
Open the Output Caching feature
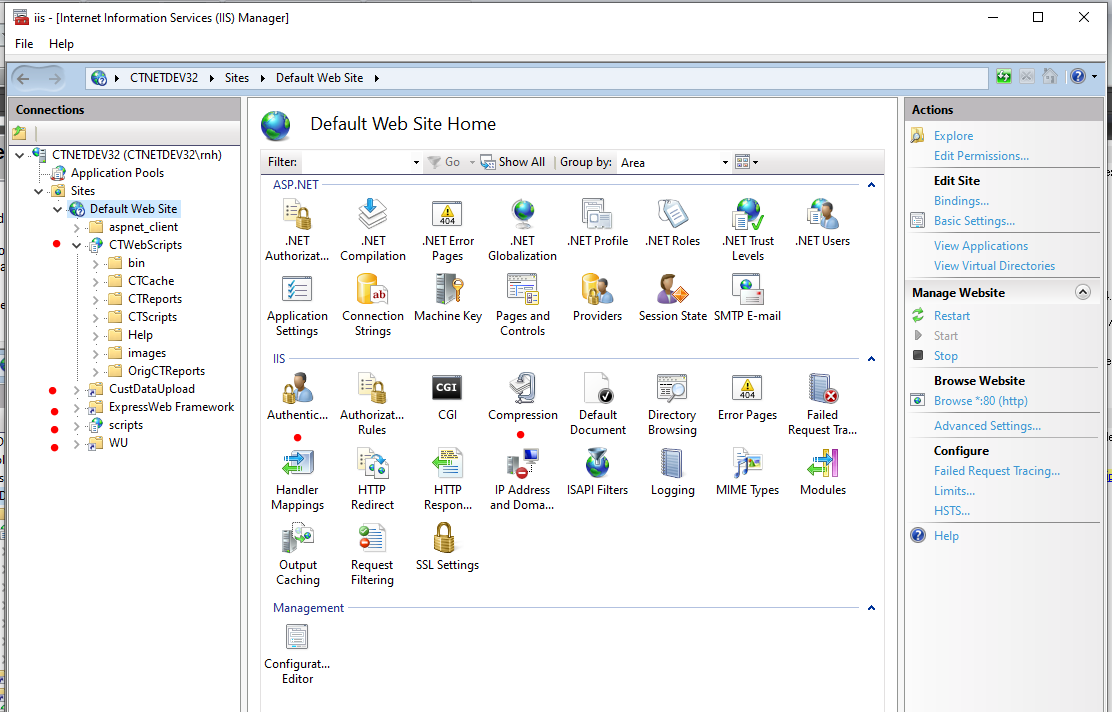[x=297, y=555]
